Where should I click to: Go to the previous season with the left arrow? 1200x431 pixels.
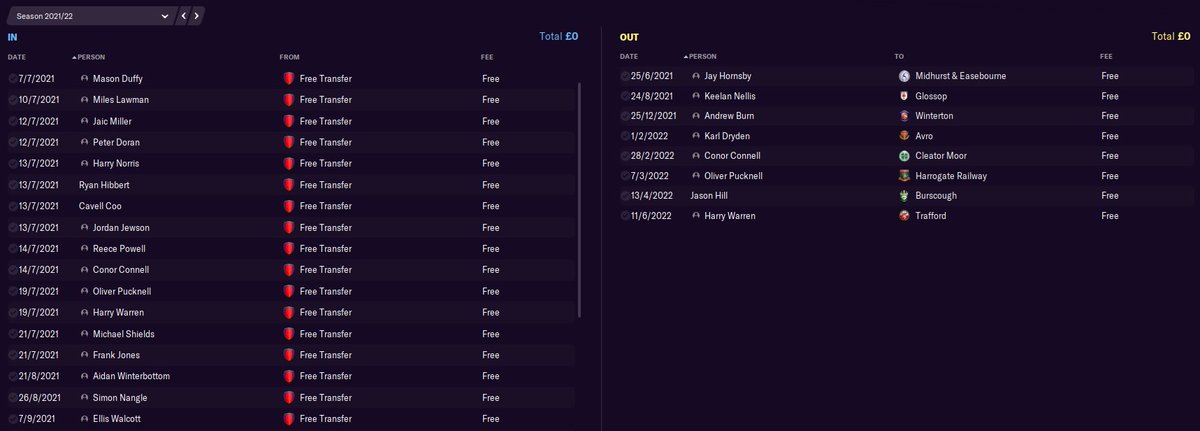(x=184, y=17)
